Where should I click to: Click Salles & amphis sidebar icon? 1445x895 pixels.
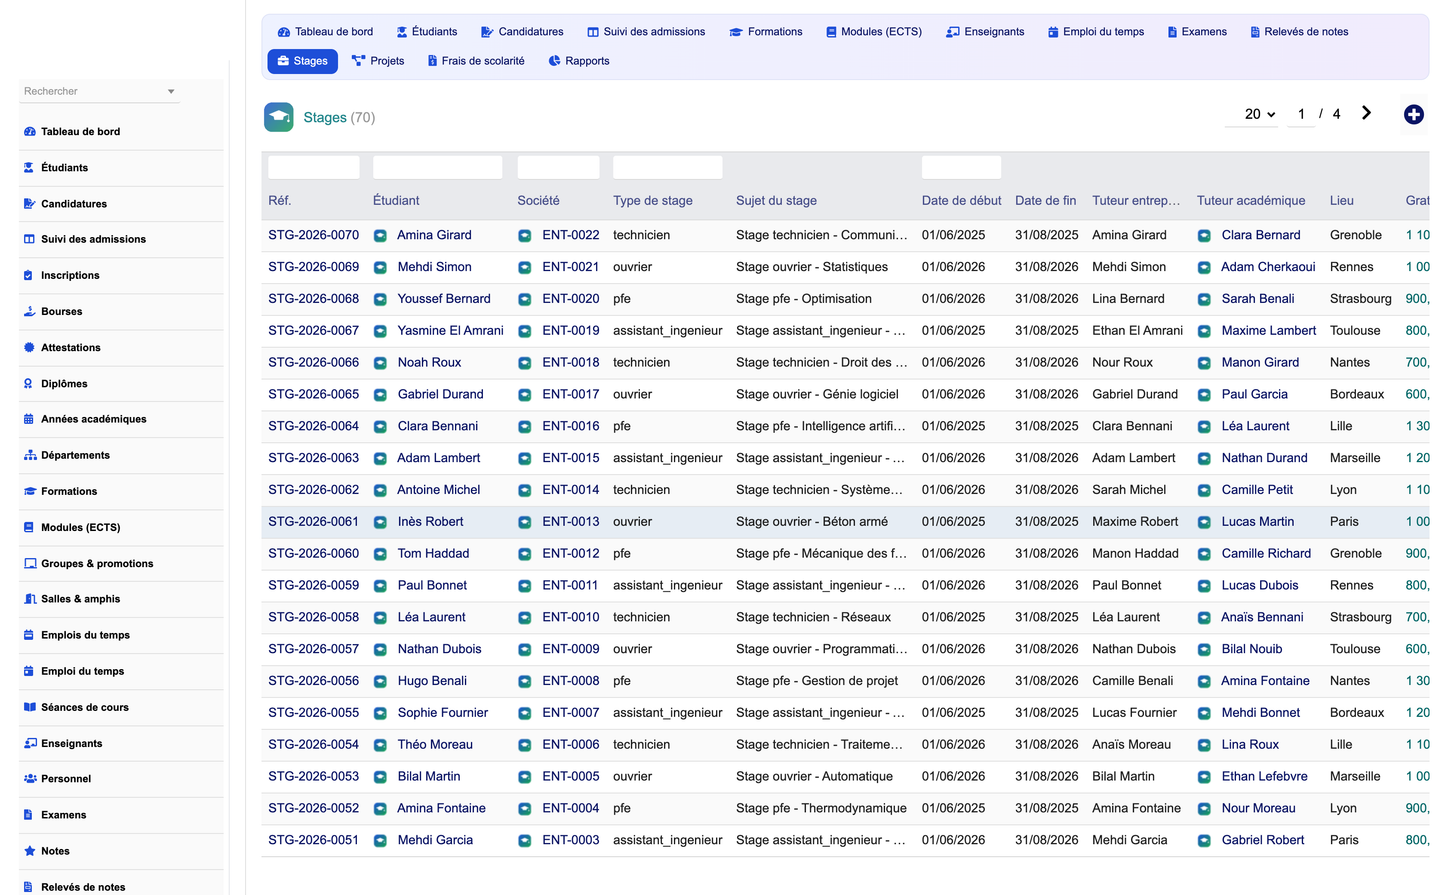29,599
